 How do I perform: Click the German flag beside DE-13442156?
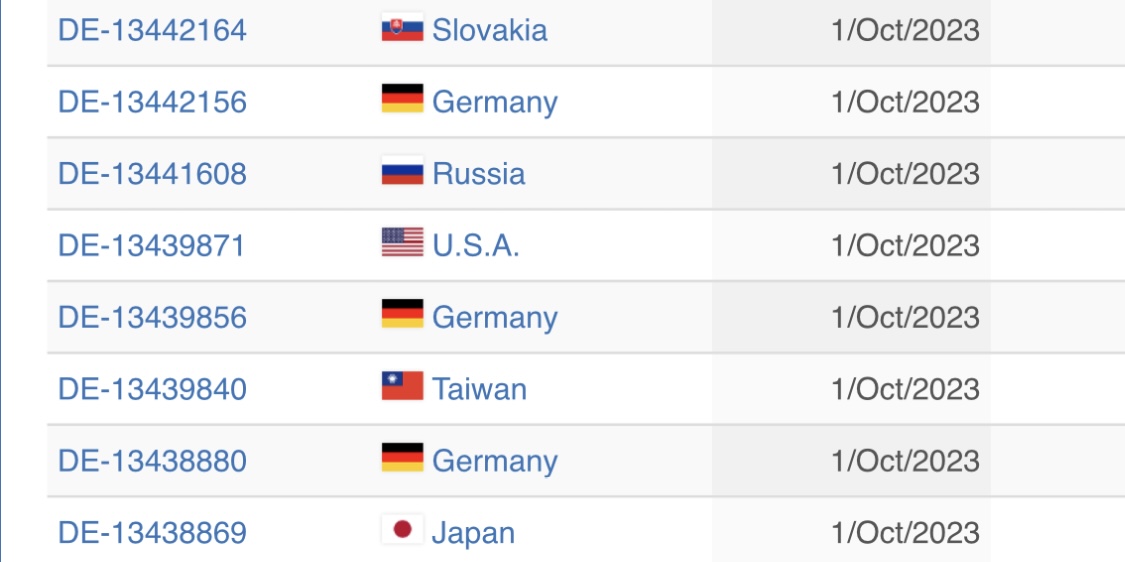click(x=403, y=99)
